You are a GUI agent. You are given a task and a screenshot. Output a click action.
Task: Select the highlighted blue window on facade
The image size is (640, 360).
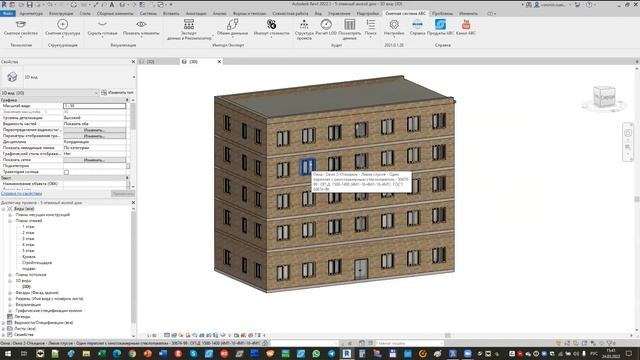point(308,167)
